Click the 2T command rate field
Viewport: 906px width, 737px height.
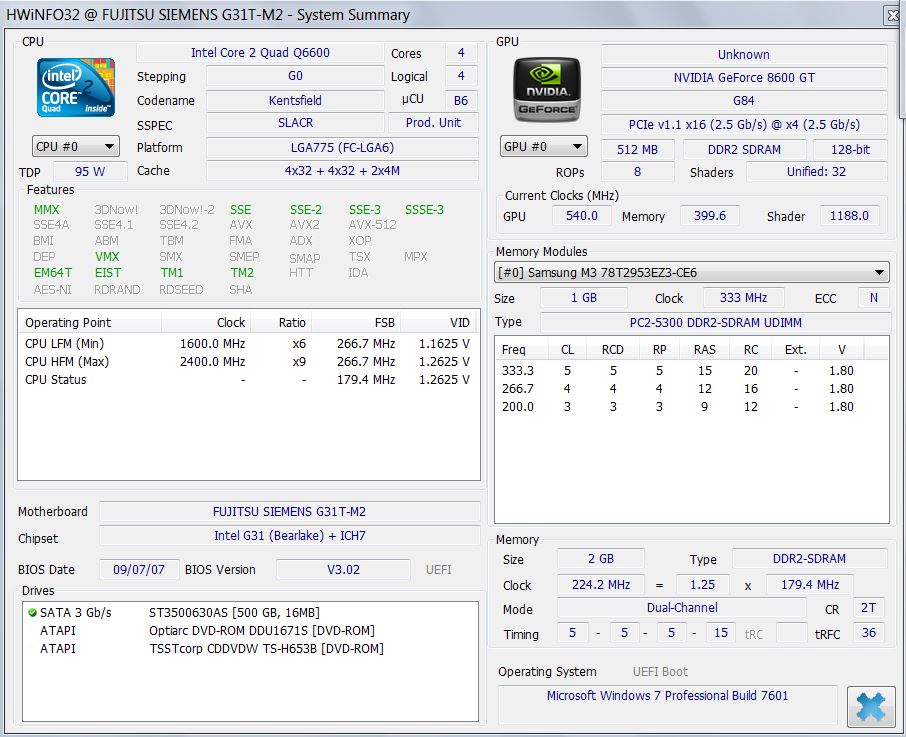[868, 608]
